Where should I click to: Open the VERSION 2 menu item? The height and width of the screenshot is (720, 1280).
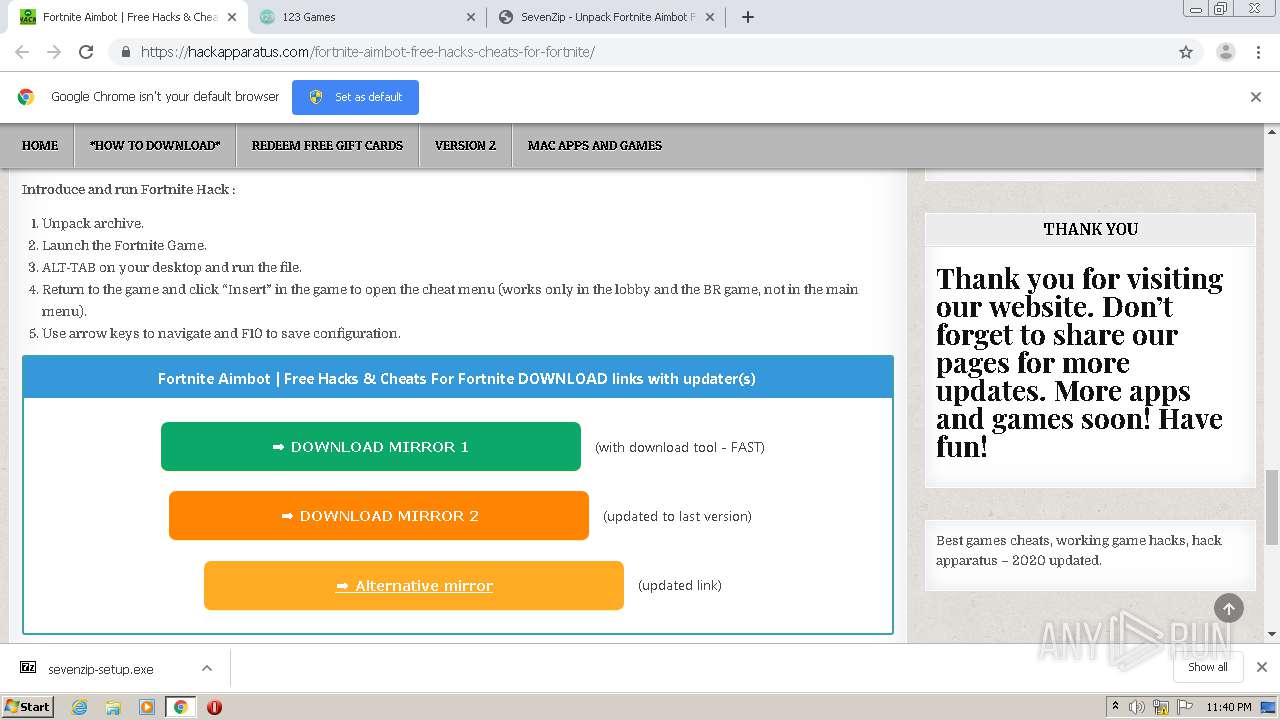pyautogui.click(x=465, y=145)
